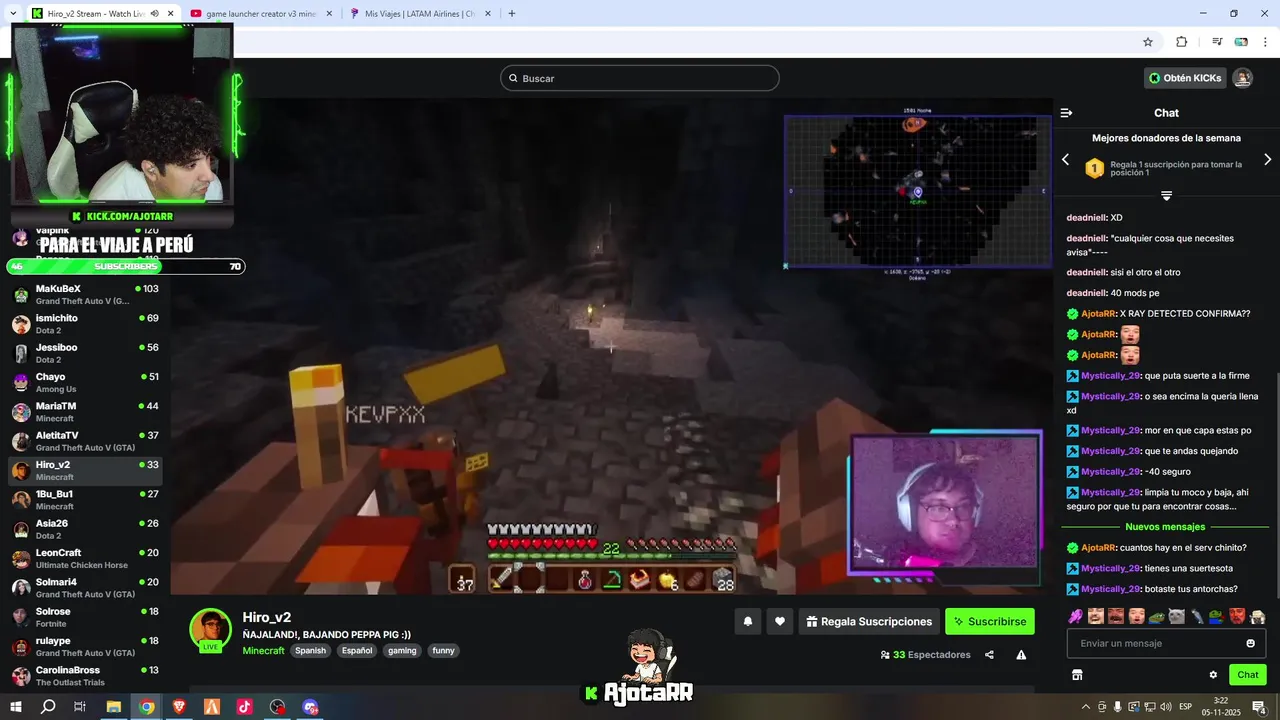Select the Hiro_v2 Stream tab
This screenshot has height=720, width=1280.
[102, 14]
